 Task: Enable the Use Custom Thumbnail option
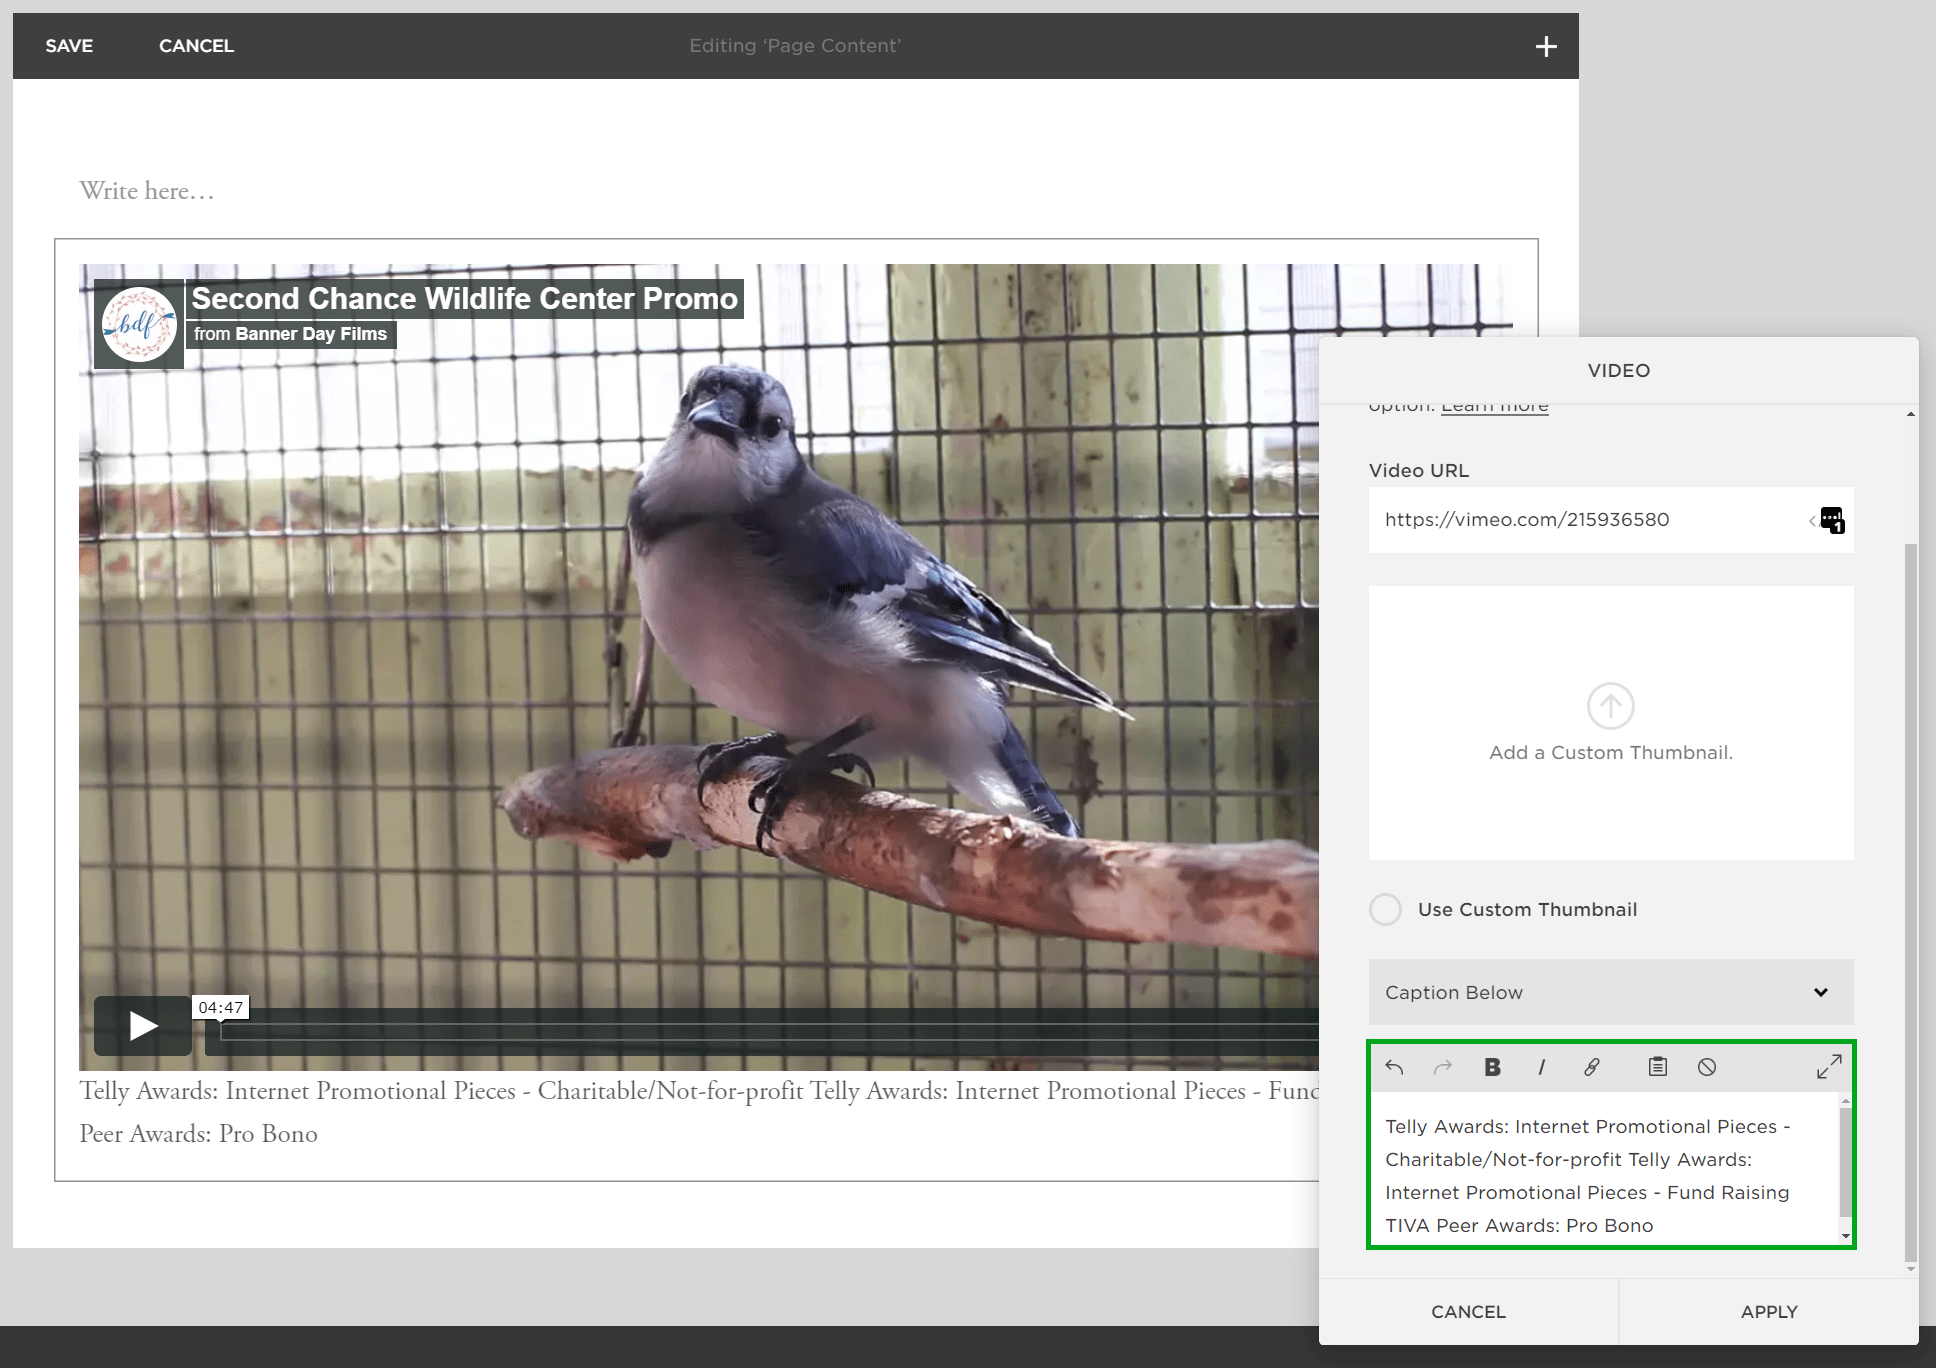tap(1385, 909)
